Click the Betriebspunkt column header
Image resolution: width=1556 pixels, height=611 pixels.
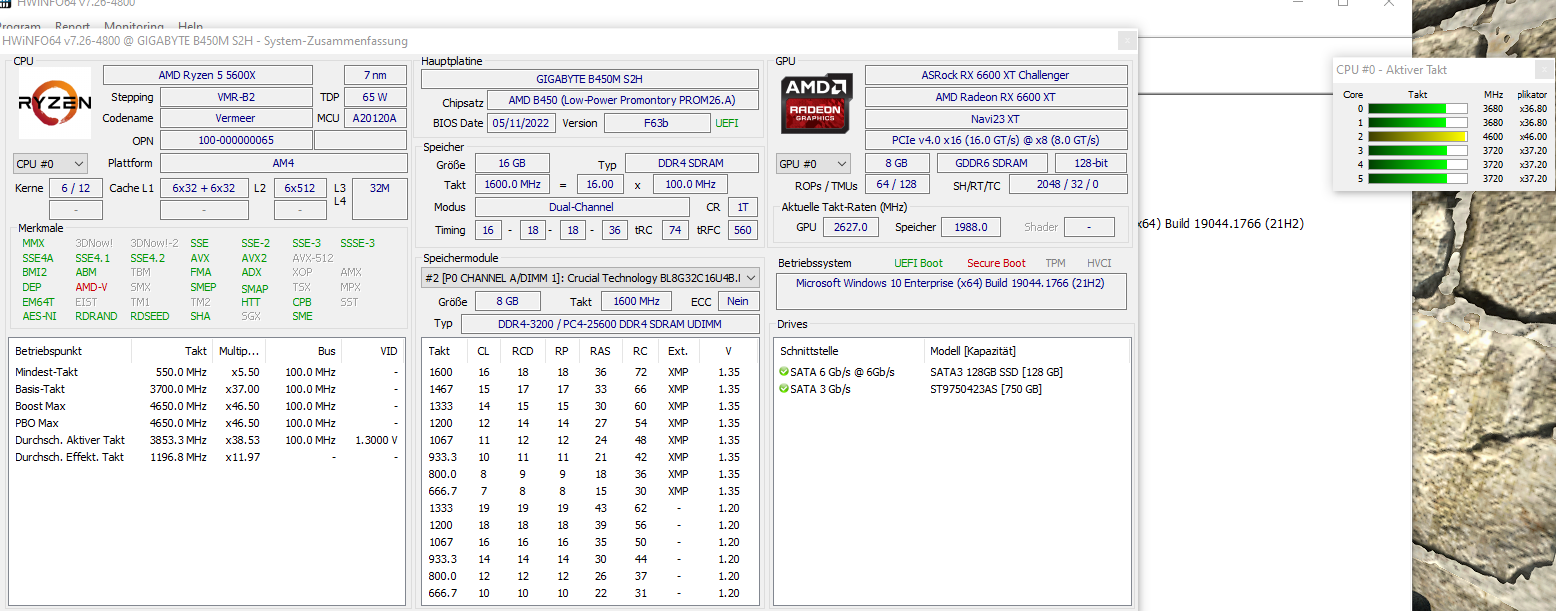(70, 351)
